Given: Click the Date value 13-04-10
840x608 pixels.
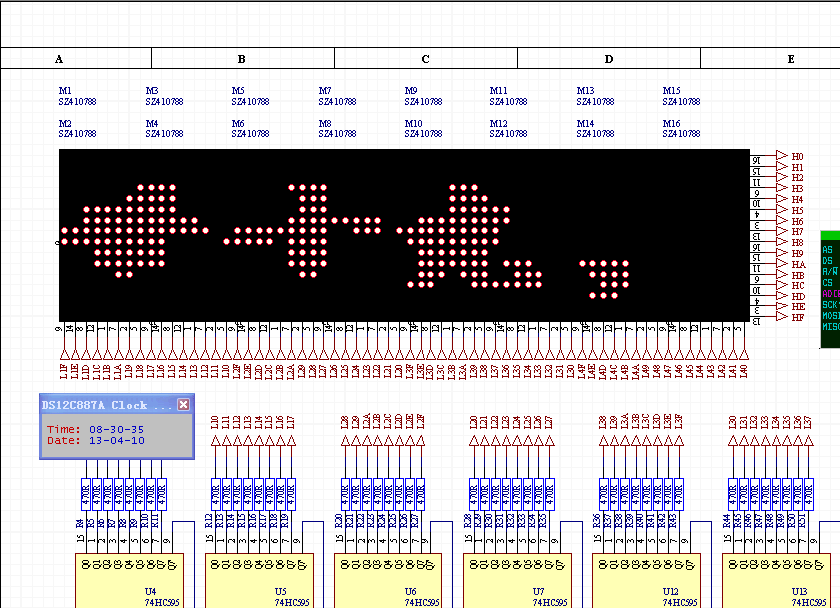Looking at the screenshot, I should (116, 441).
